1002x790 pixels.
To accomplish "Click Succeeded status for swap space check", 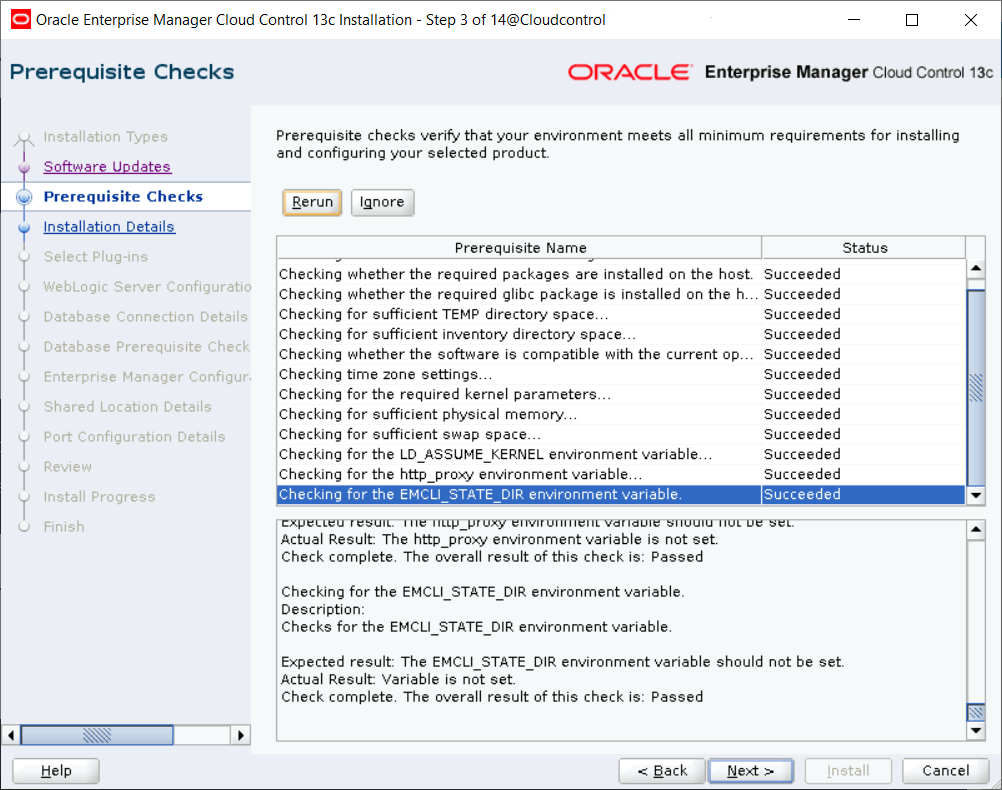I will pyautogui.click(x=802, y=434).
